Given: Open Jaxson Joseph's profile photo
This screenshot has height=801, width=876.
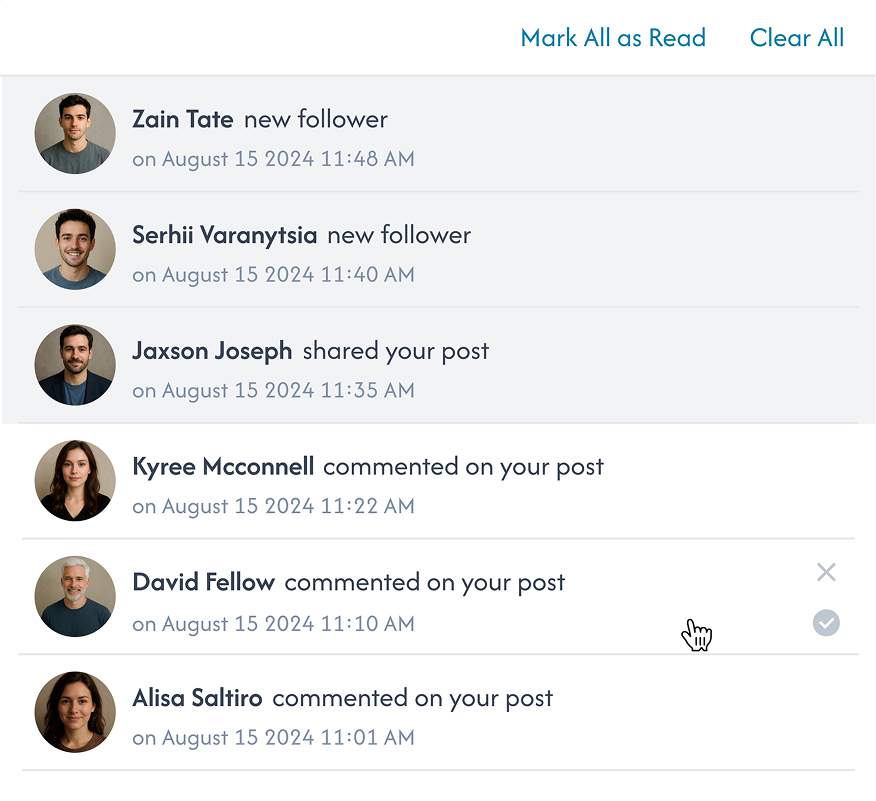Looking at the screenshot, I should tap(75, 365).
